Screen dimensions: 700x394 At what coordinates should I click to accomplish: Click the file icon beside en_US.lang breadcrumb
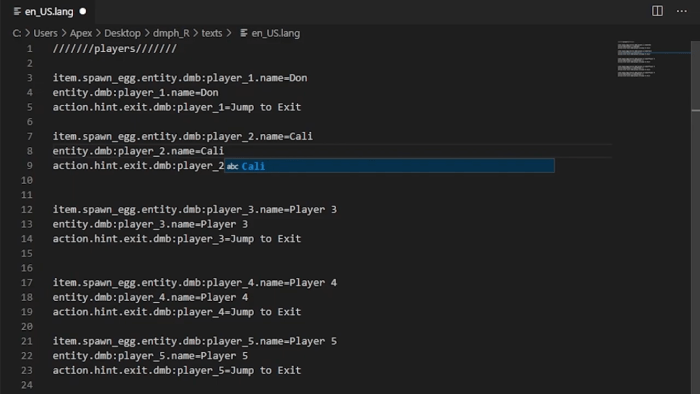tap(244, 33)
